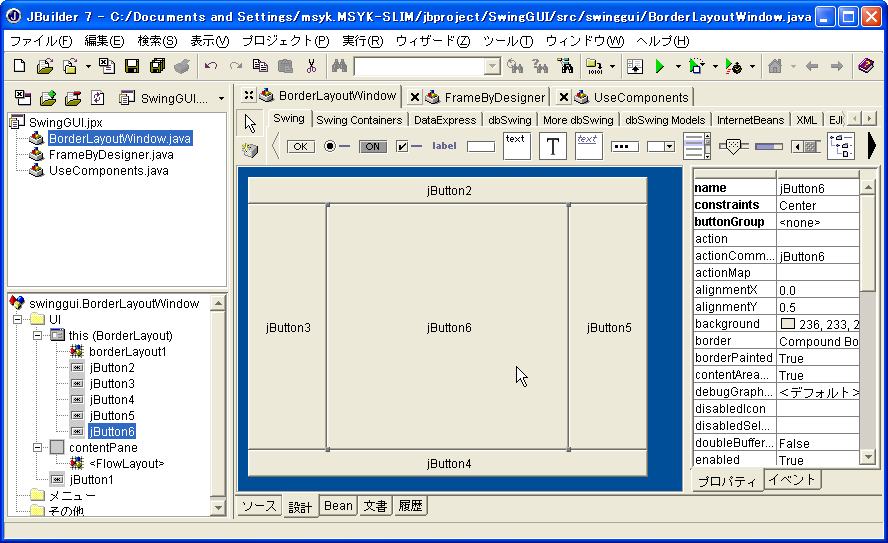Open the search text combo box dropdown
Image resolution: width=888 pixels, height=543 pixels.
click(x=492, y=67)
